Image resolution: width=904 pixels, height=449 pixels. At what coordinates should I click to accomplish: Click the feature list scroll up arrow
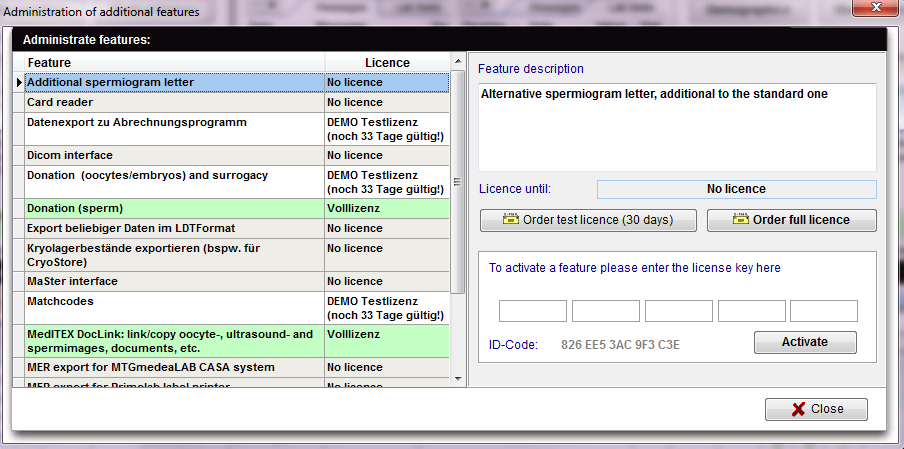pyautogui.click(x=458, y=62)
